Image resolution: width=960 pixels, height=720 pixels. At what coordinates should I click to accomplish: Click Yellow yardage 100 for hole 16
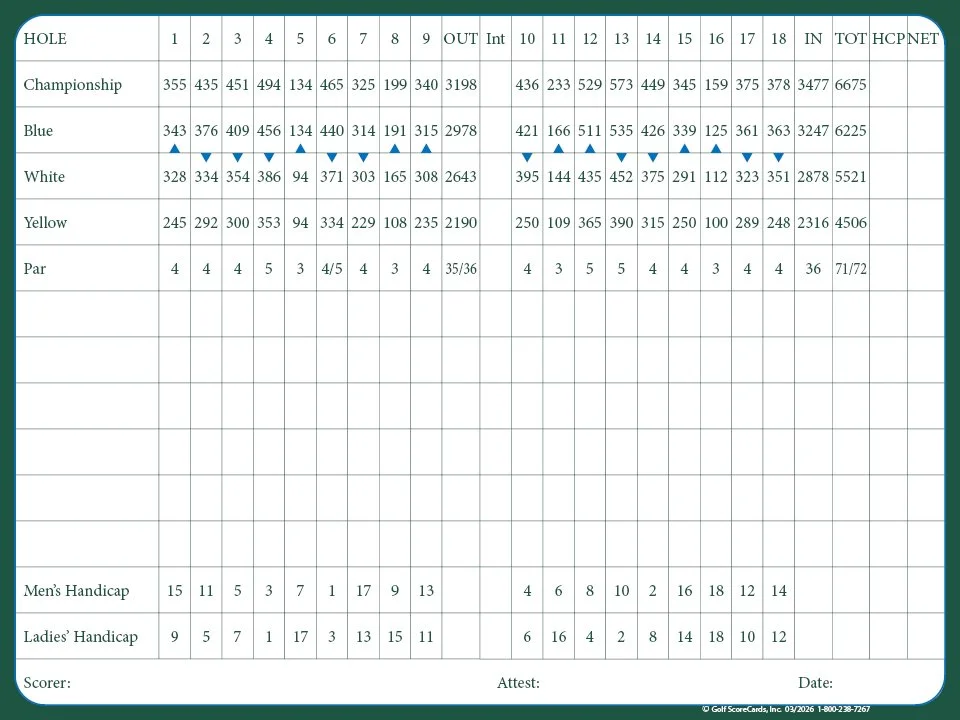pos(716,222)
